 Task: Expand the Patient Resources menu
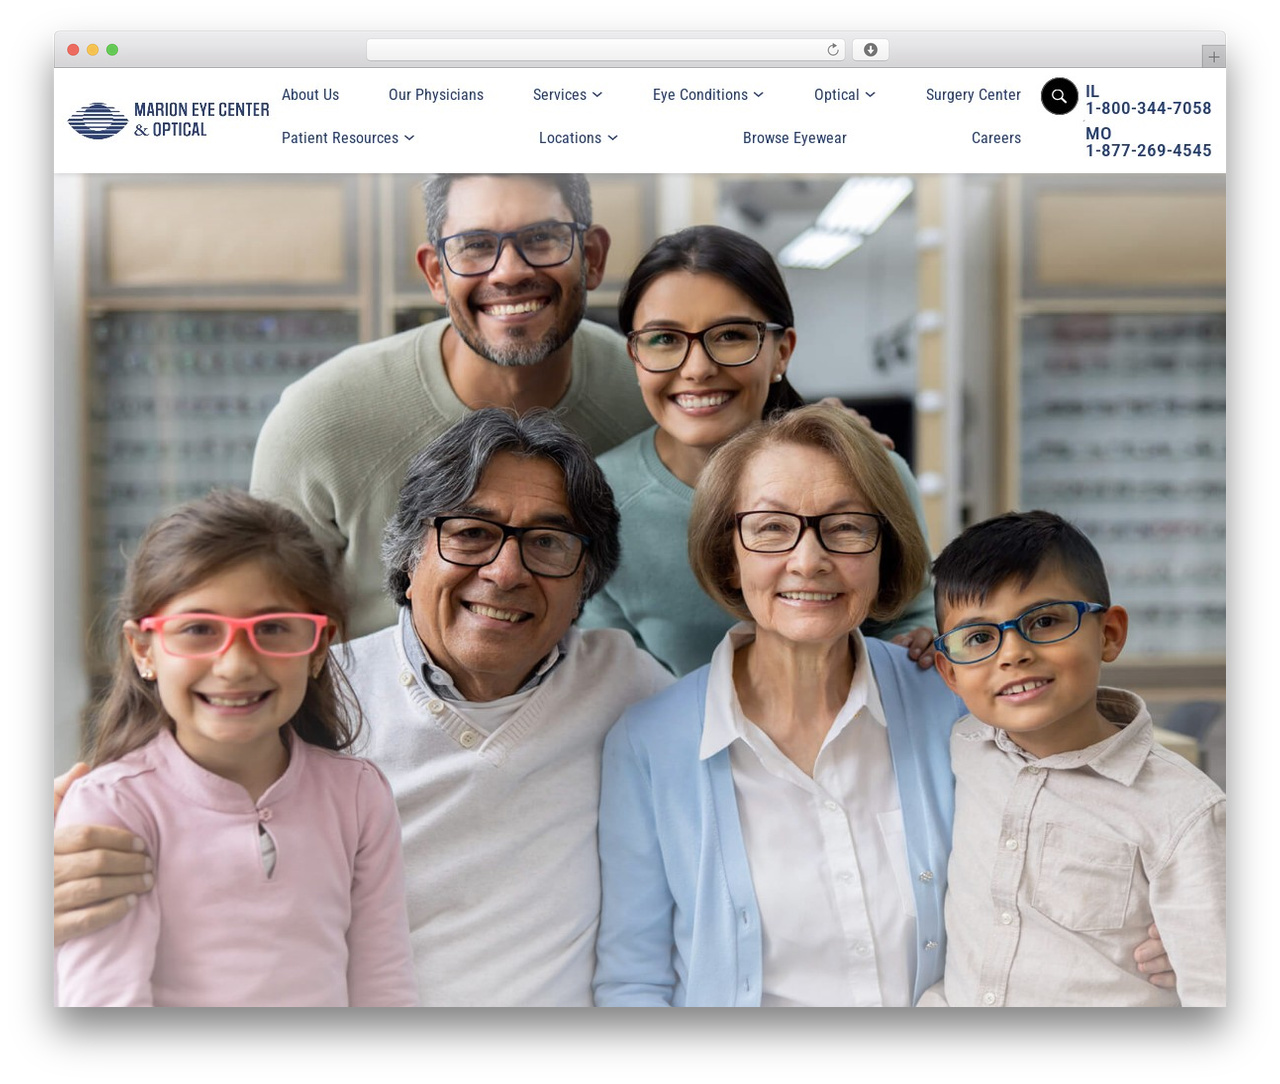[x=348, y=138]
